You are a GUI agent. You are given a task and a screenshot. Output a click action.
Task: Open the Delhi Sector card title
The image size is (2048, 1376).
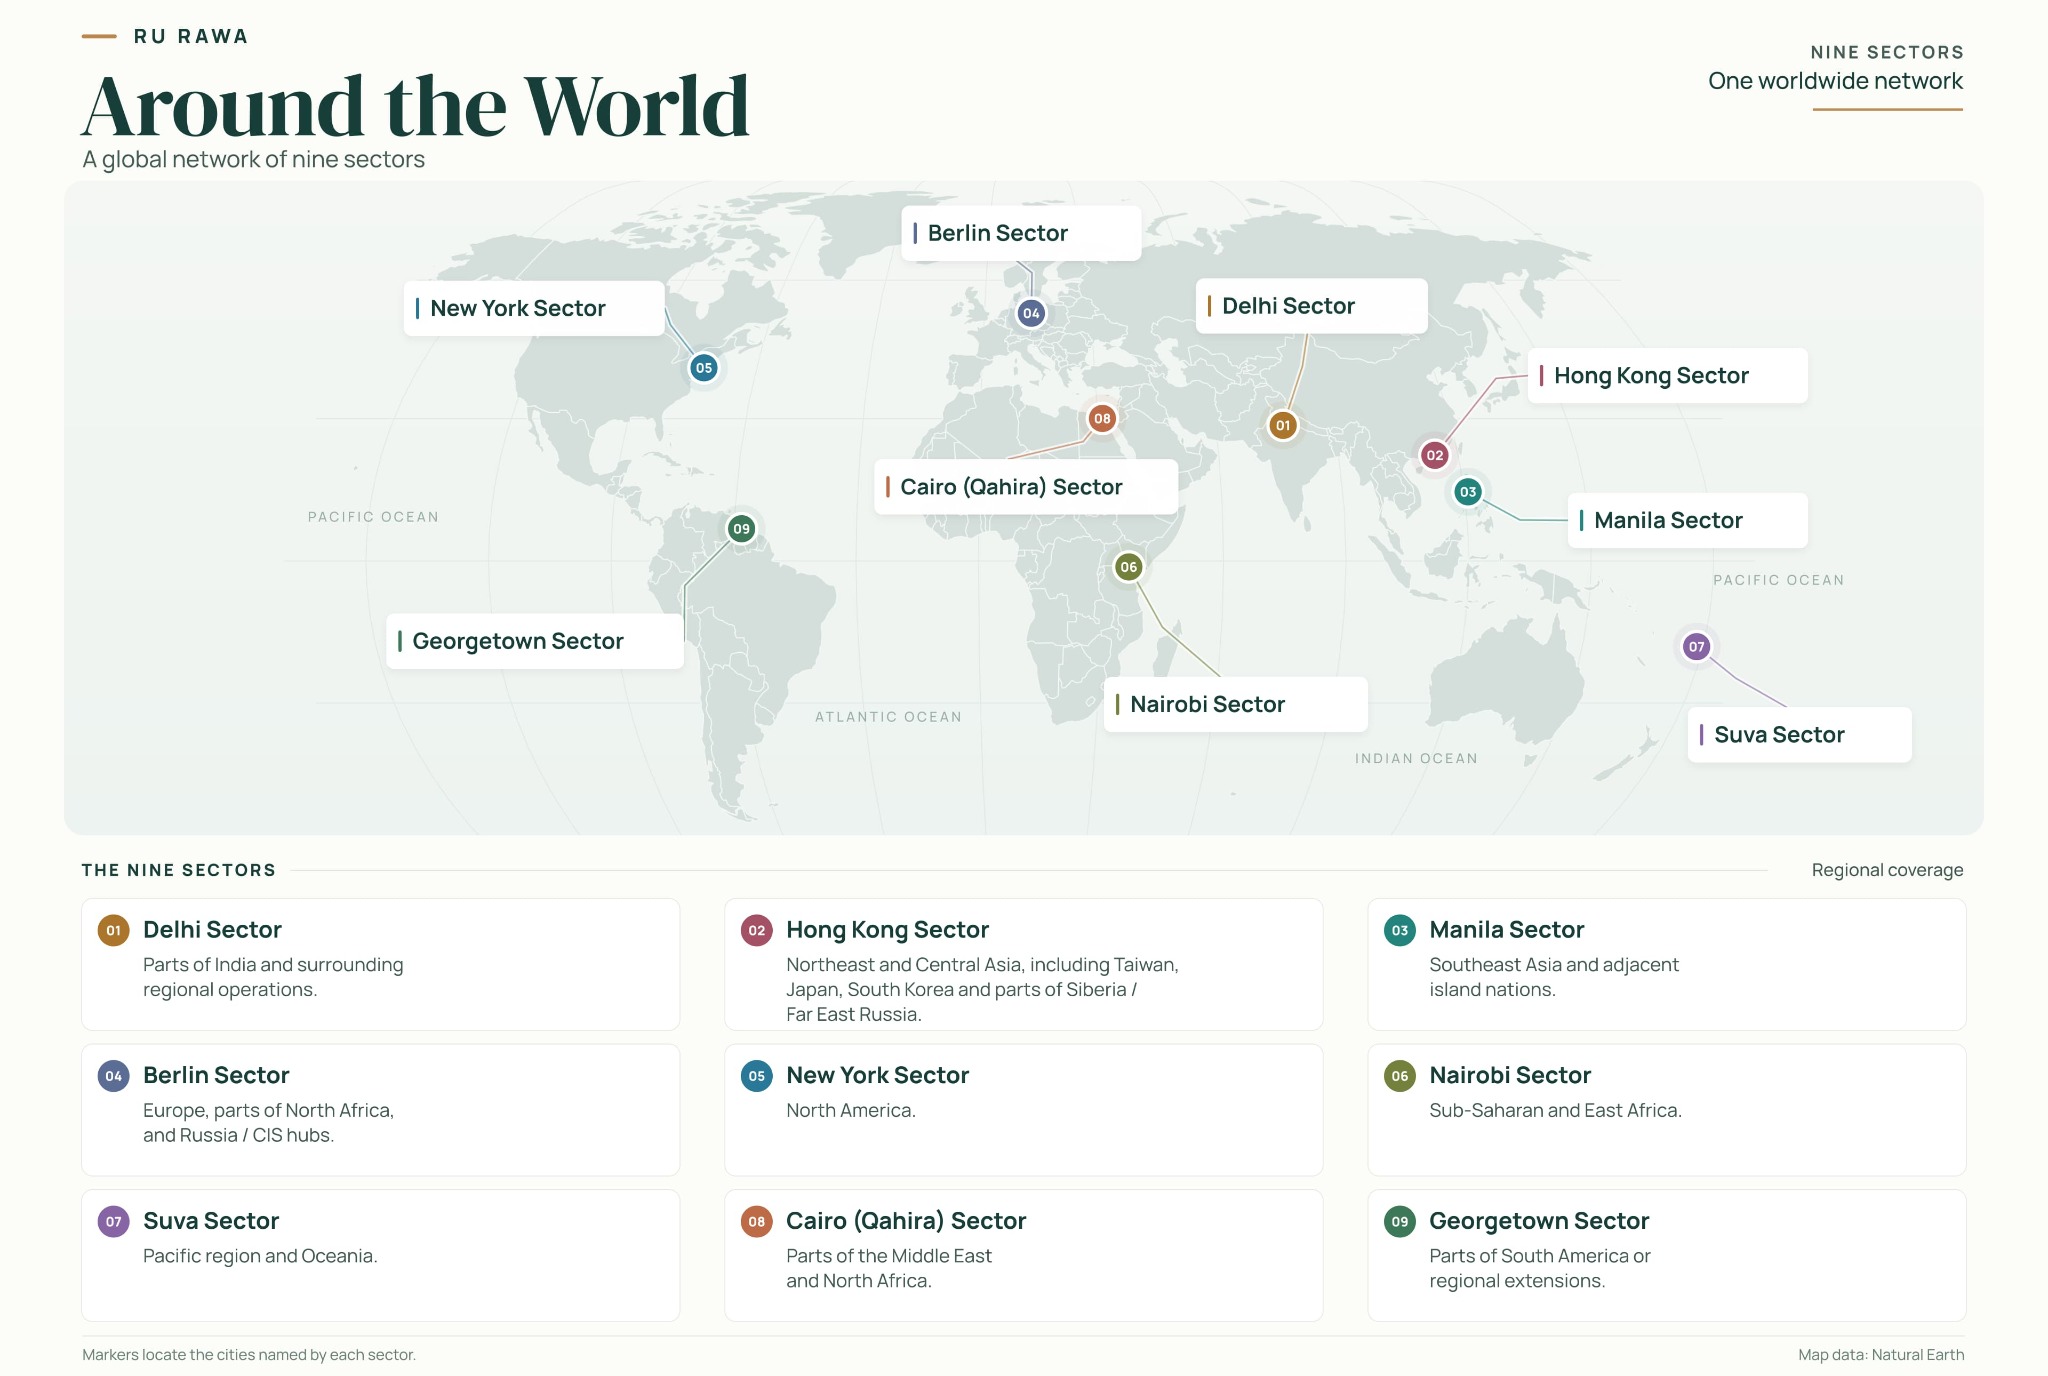(x=212, y=930)
